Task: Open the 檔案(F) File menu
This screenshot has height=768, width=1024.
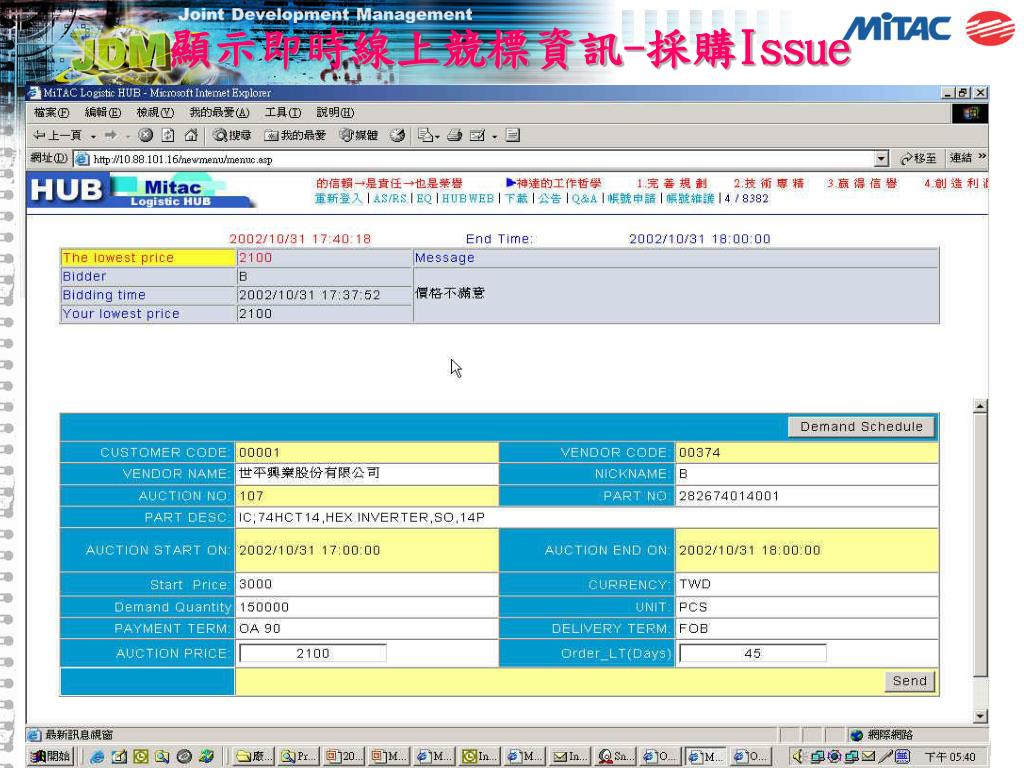Action: (x=51, y=112)
